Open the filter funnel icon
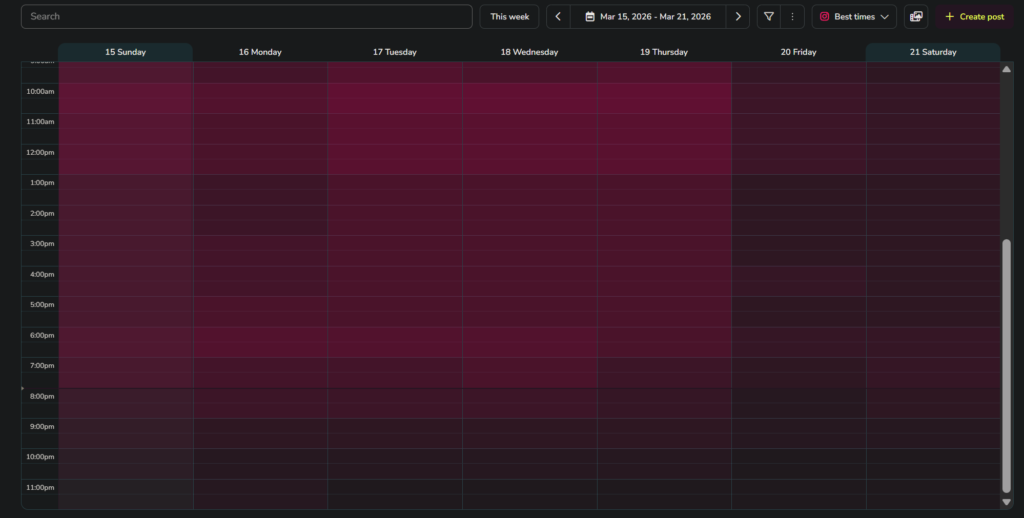The image size is (1024, 518). point(769,17)
